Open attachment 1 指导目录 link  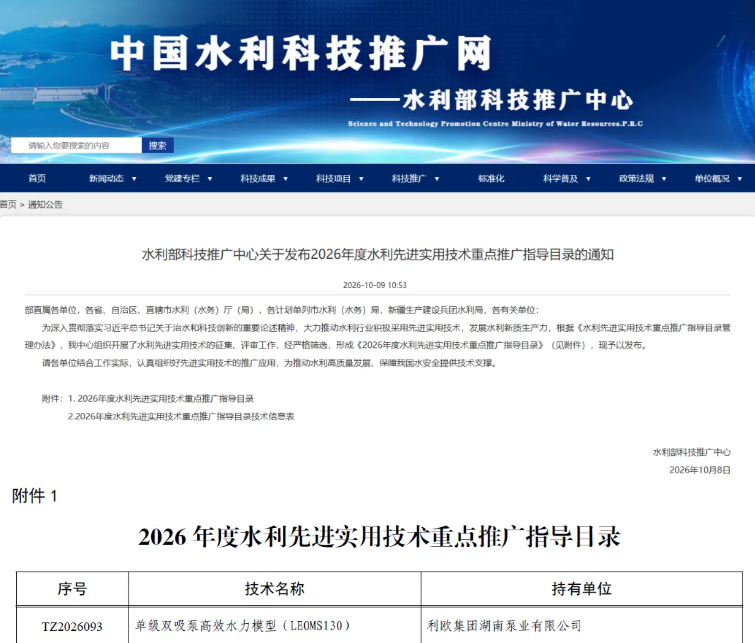161,398
